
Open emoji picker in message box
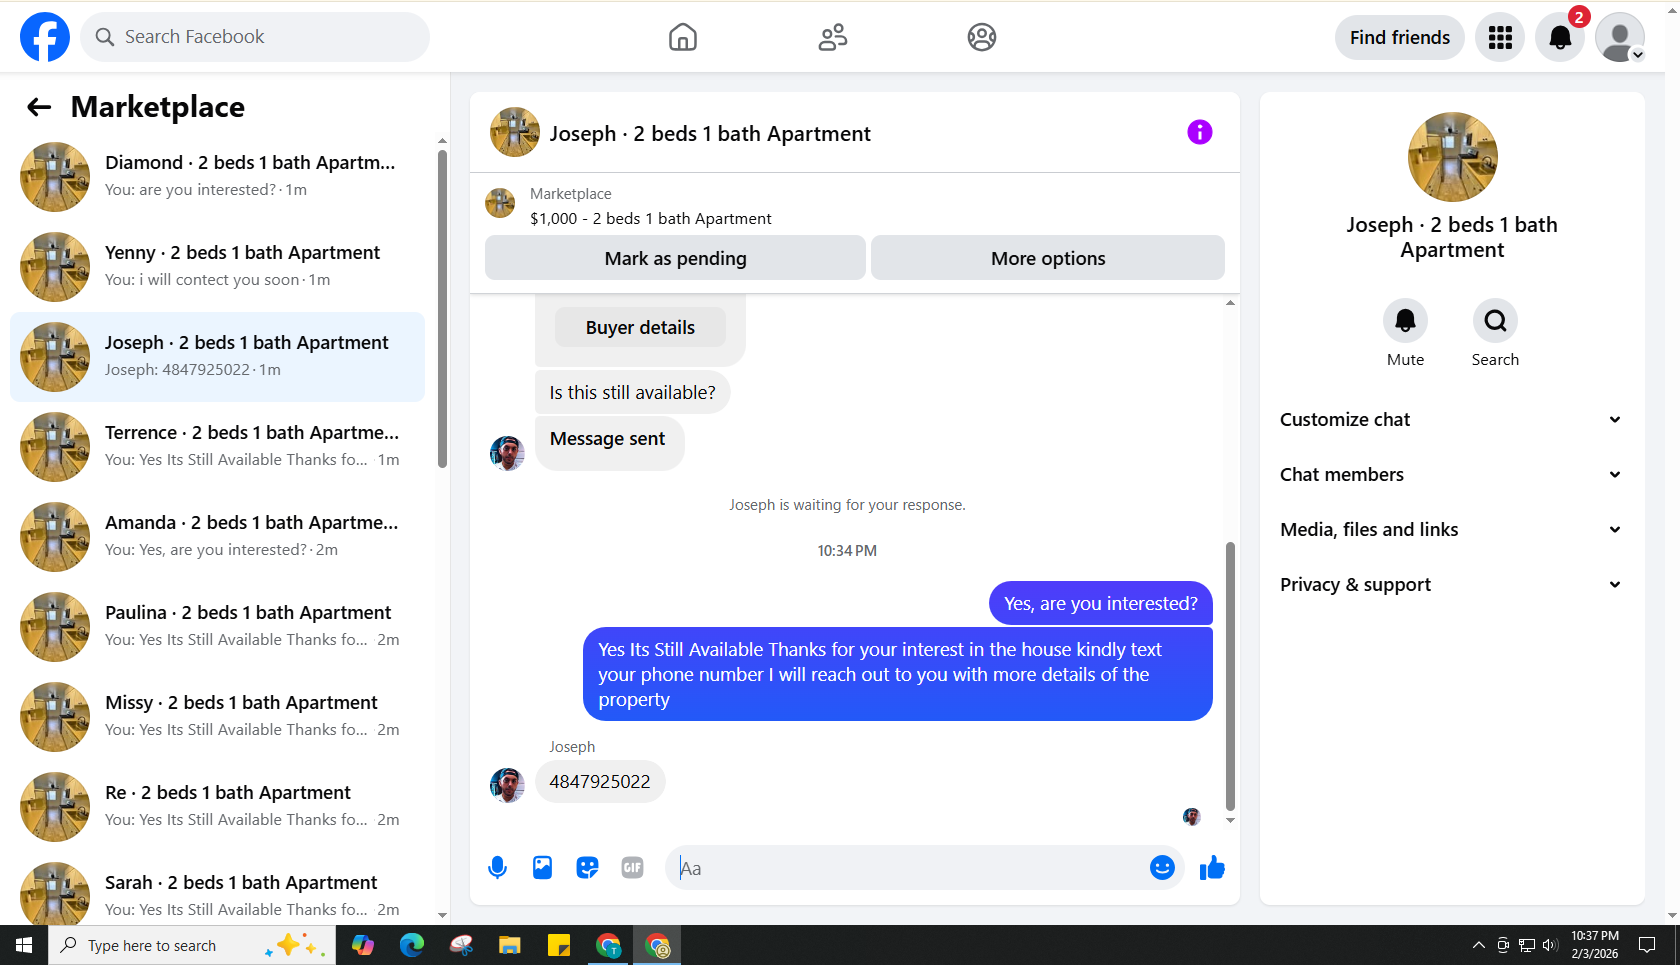[x=1162, y=868]
